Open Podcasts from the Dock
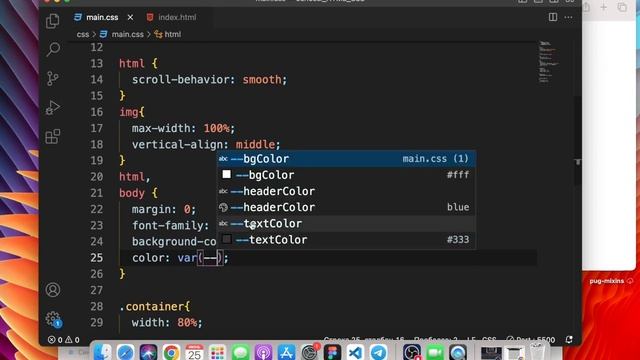640x360 pixels. point(264,352)
